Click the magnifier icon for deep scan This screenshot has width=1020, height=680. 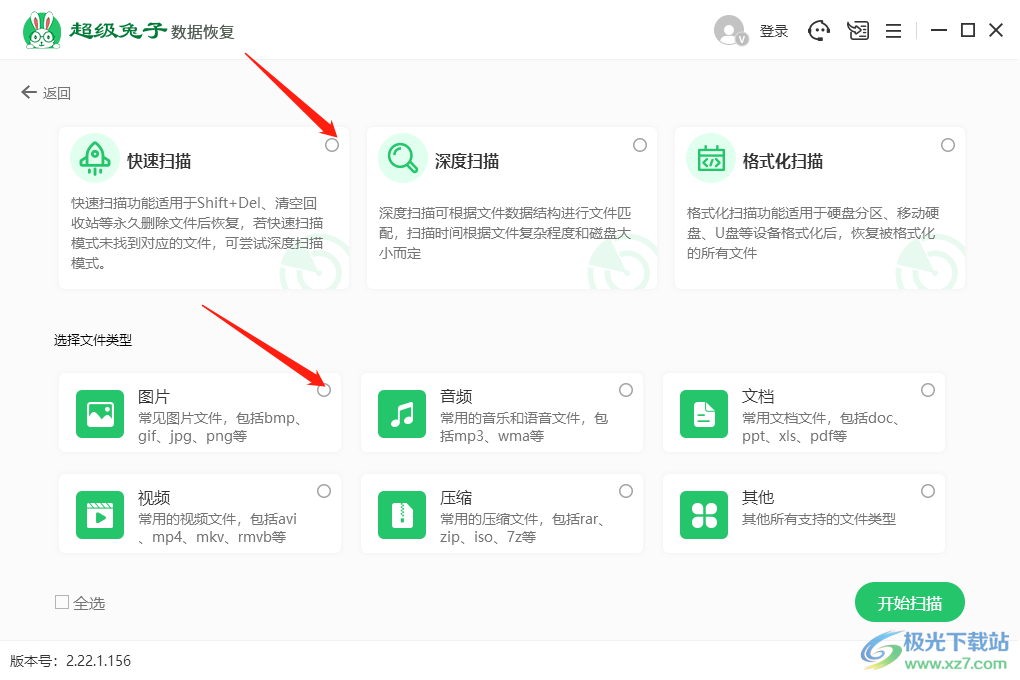(x=403, y=158)
